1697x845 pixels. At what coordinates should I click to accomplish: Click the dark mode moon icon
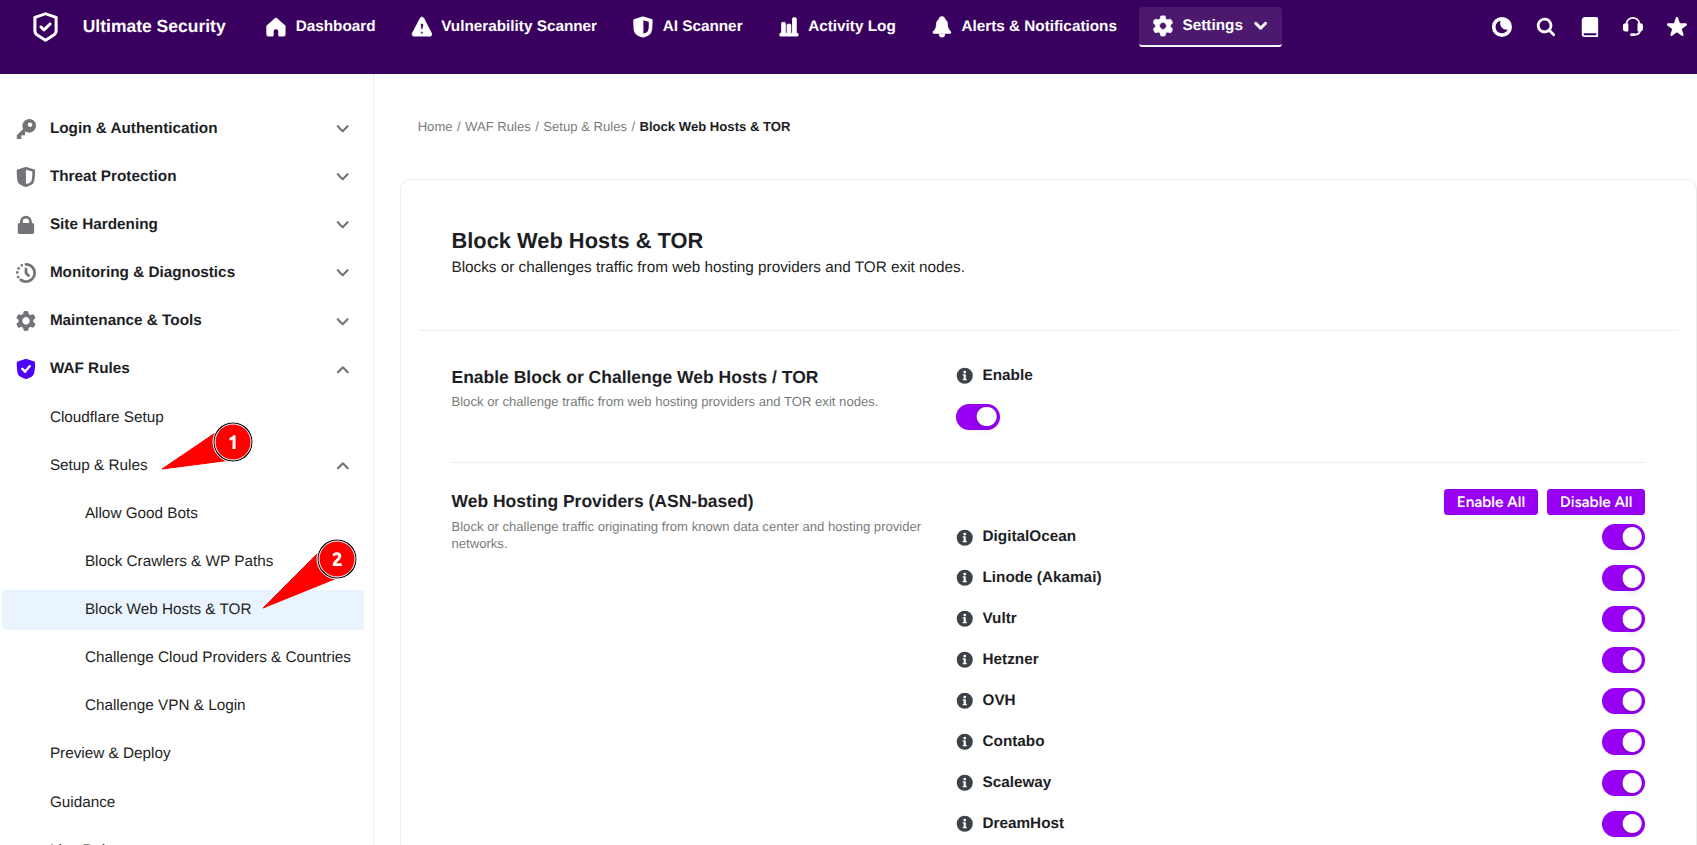(1502, 27)
